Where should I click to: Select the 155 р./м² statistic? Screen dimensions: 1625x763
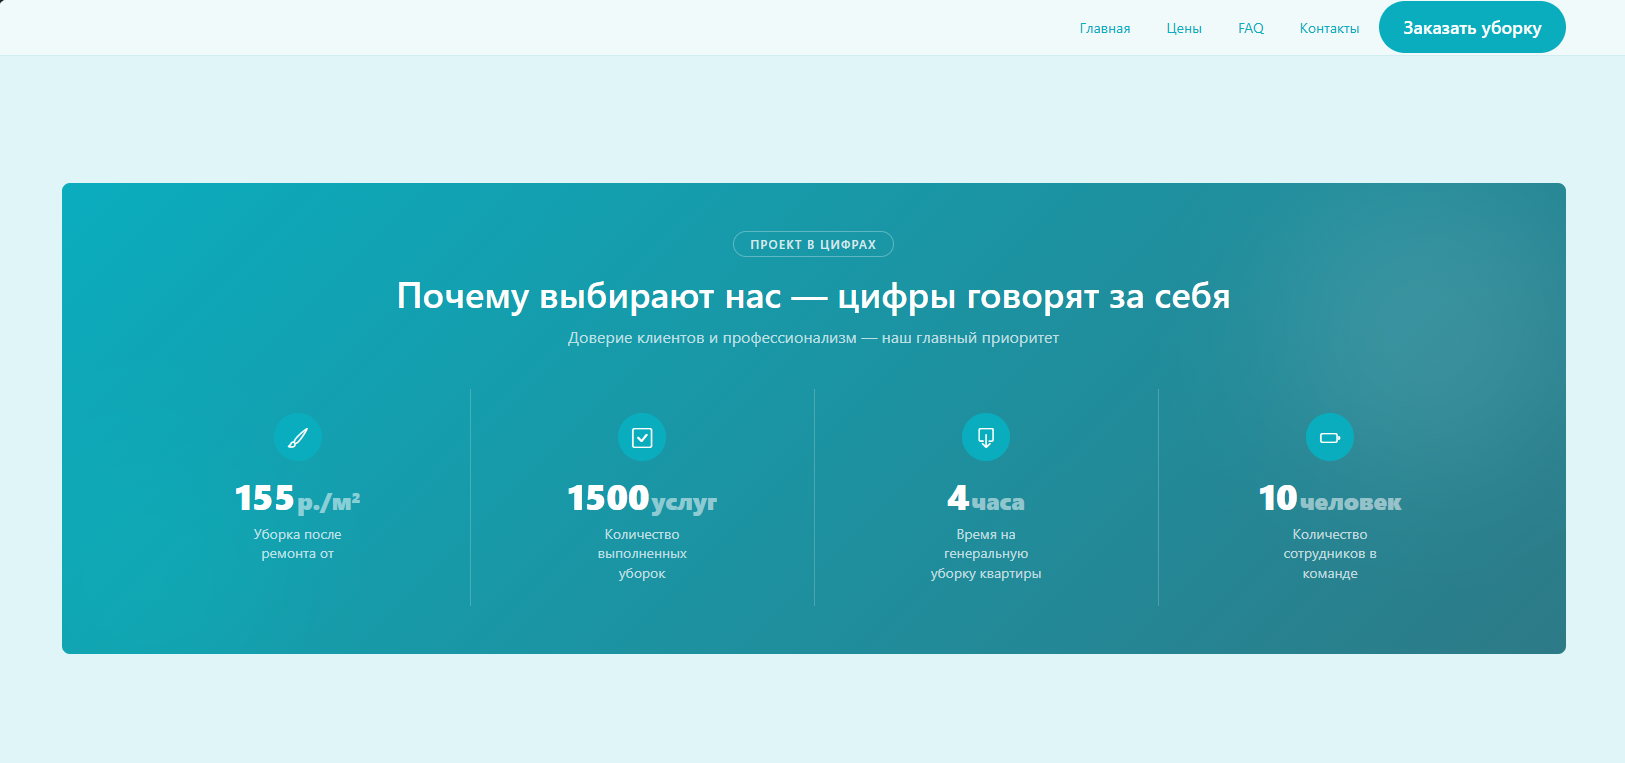click(x=298, y=498)
